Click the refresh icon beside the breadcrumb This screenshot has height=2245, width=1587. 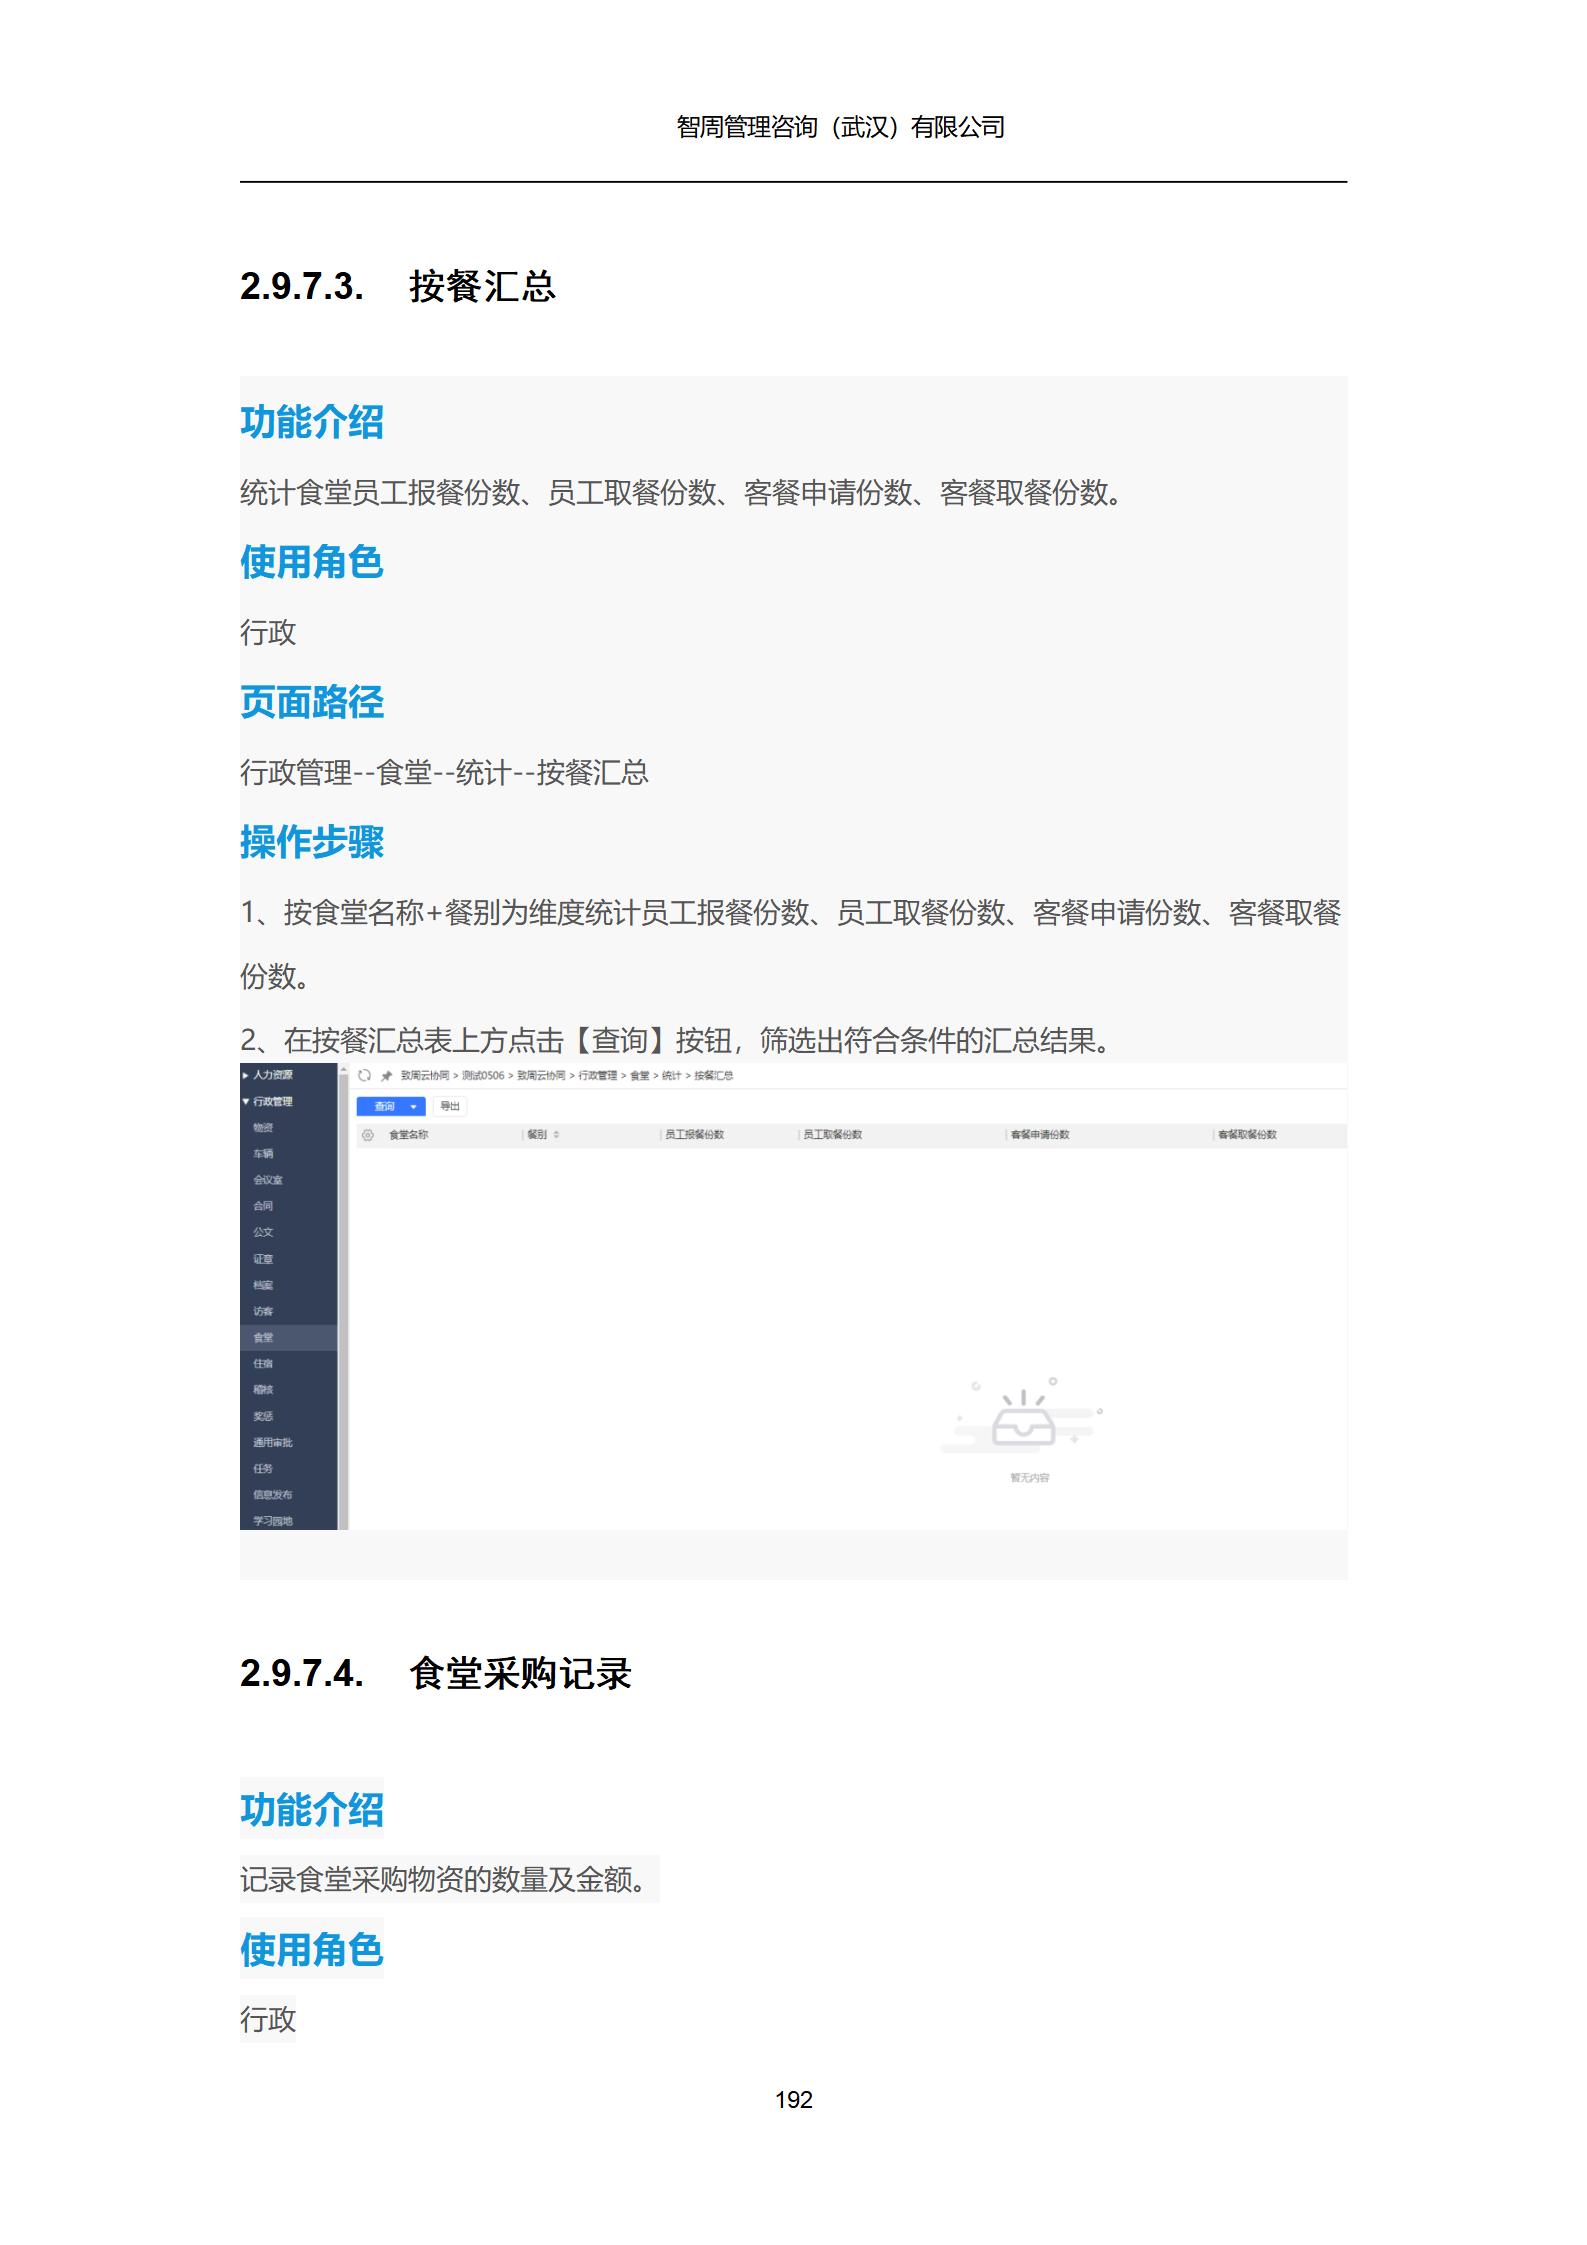tap(365, 1076)
